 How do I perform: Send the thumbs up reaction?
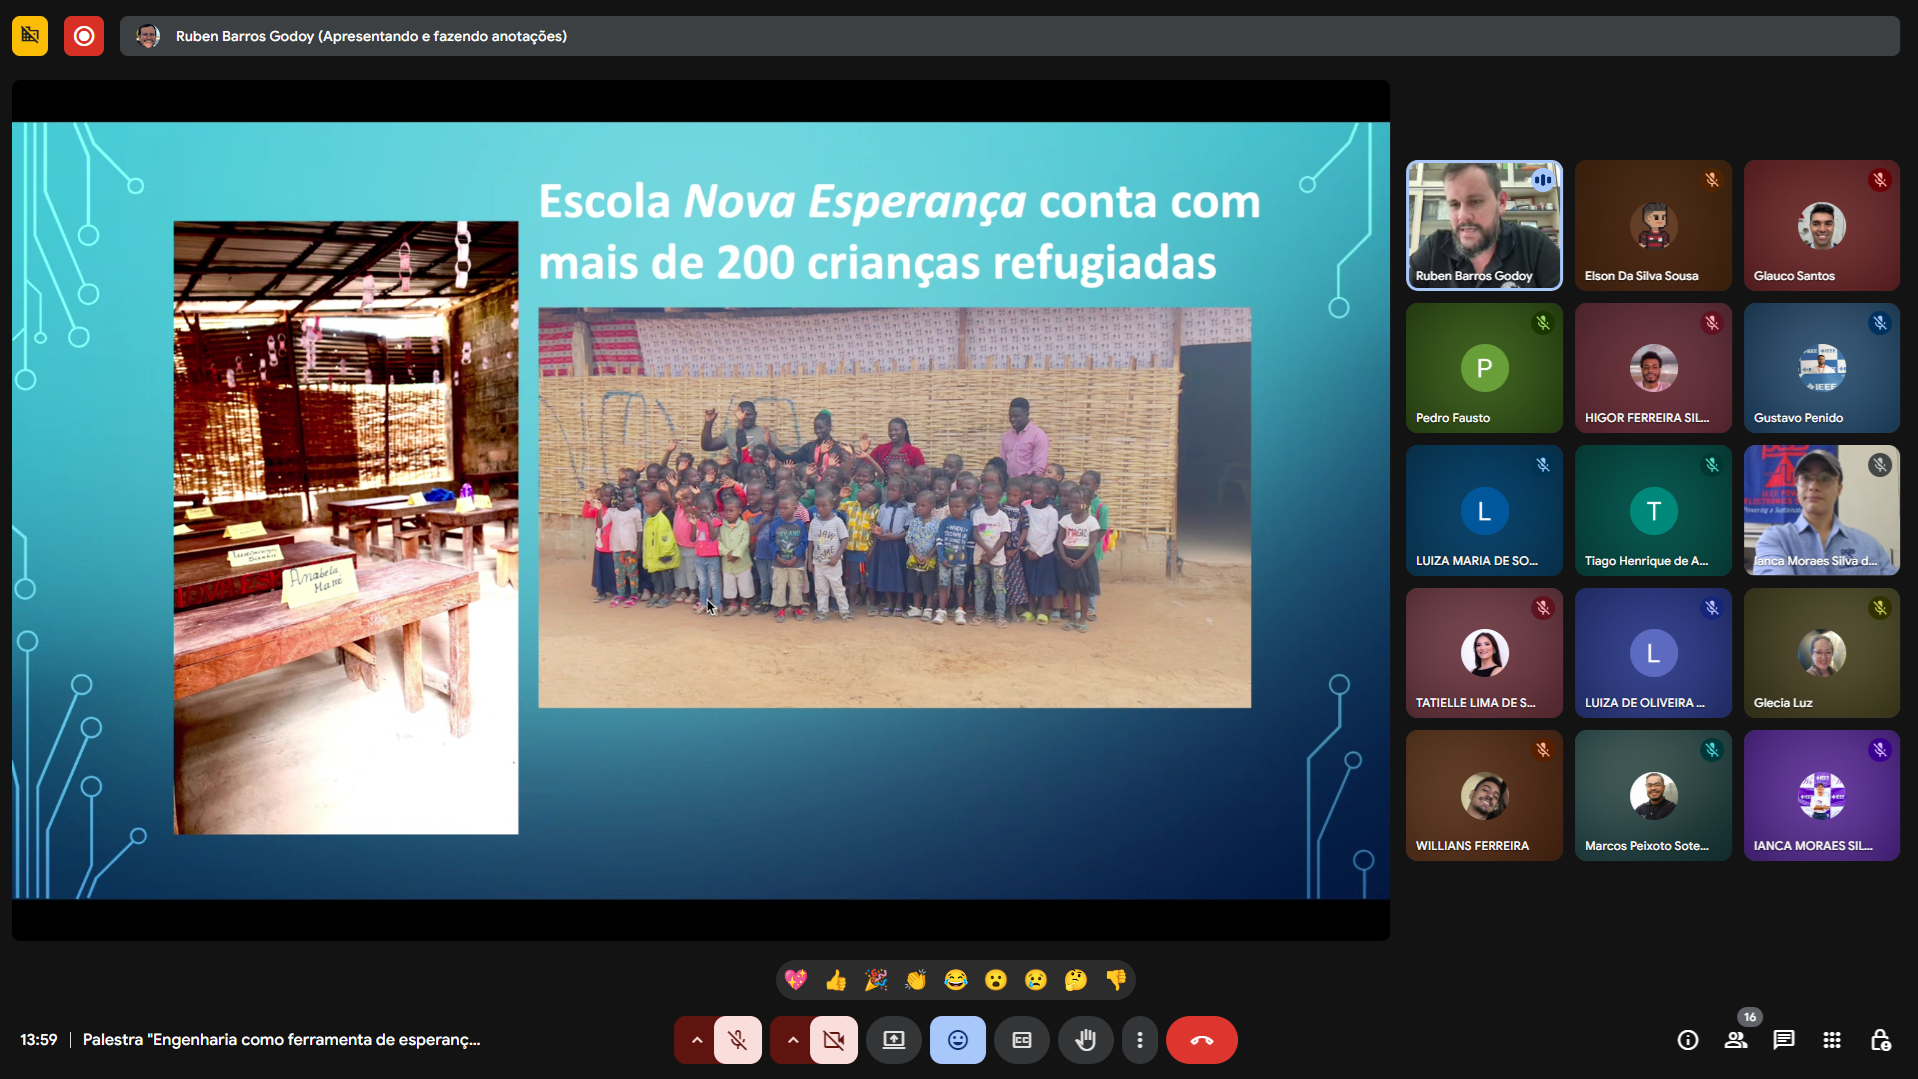[x=836, y=980]
